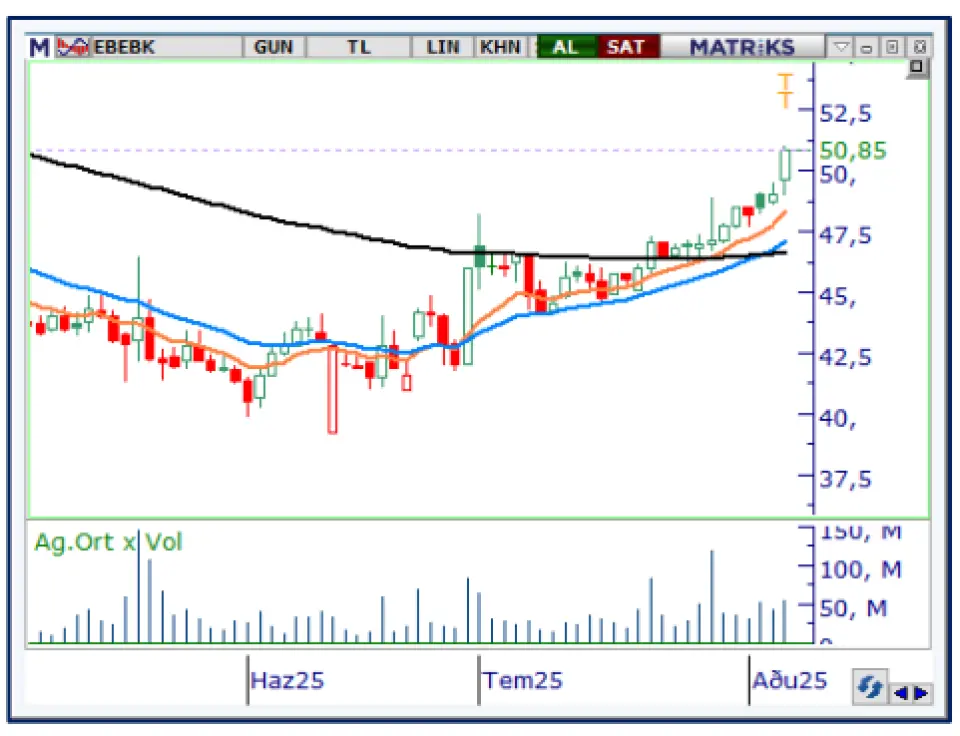
Task: Click the Ağu25 date label
Action: click(790, 680)
